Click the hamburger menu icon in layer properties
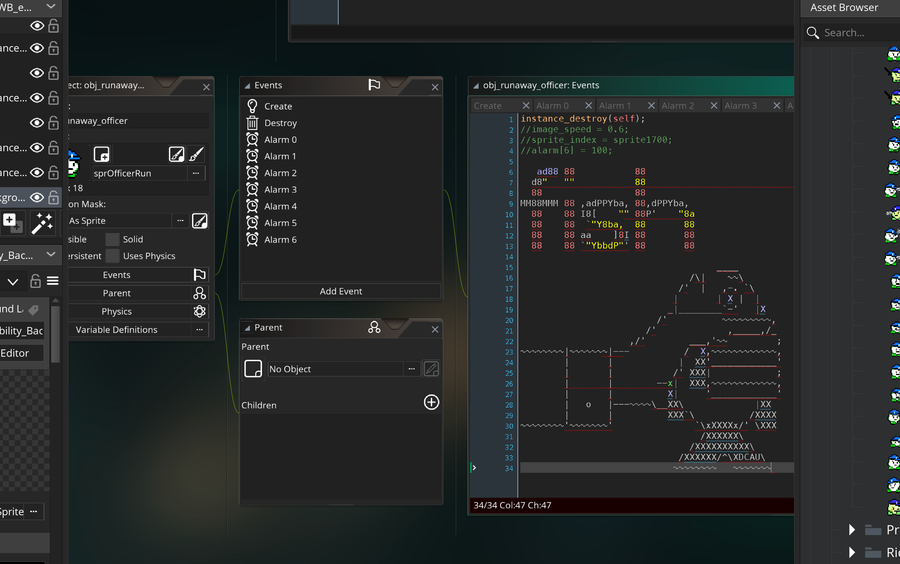Image resolution: width=900 pixels, height=564 pixels. 53,281
